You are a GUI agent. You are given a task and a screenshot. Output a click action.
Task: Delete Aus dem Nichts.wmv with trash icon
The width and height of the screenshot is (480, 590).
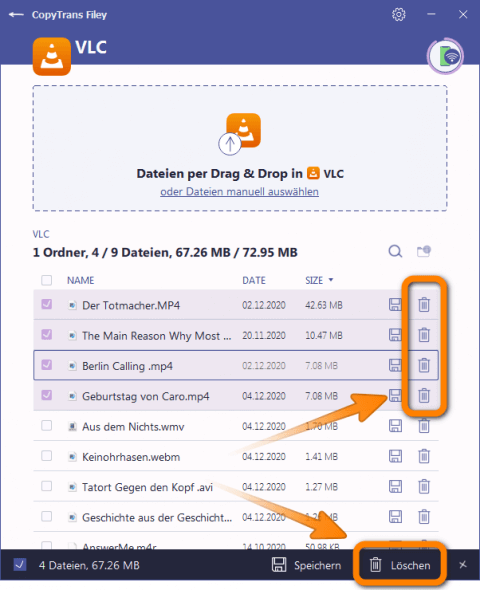(x=424, y=426)
